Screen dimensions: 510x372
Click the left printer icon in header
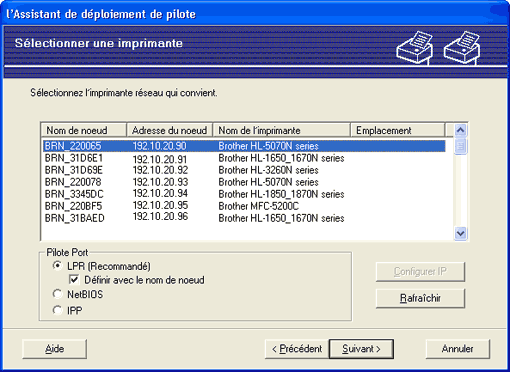pos(415,48)
